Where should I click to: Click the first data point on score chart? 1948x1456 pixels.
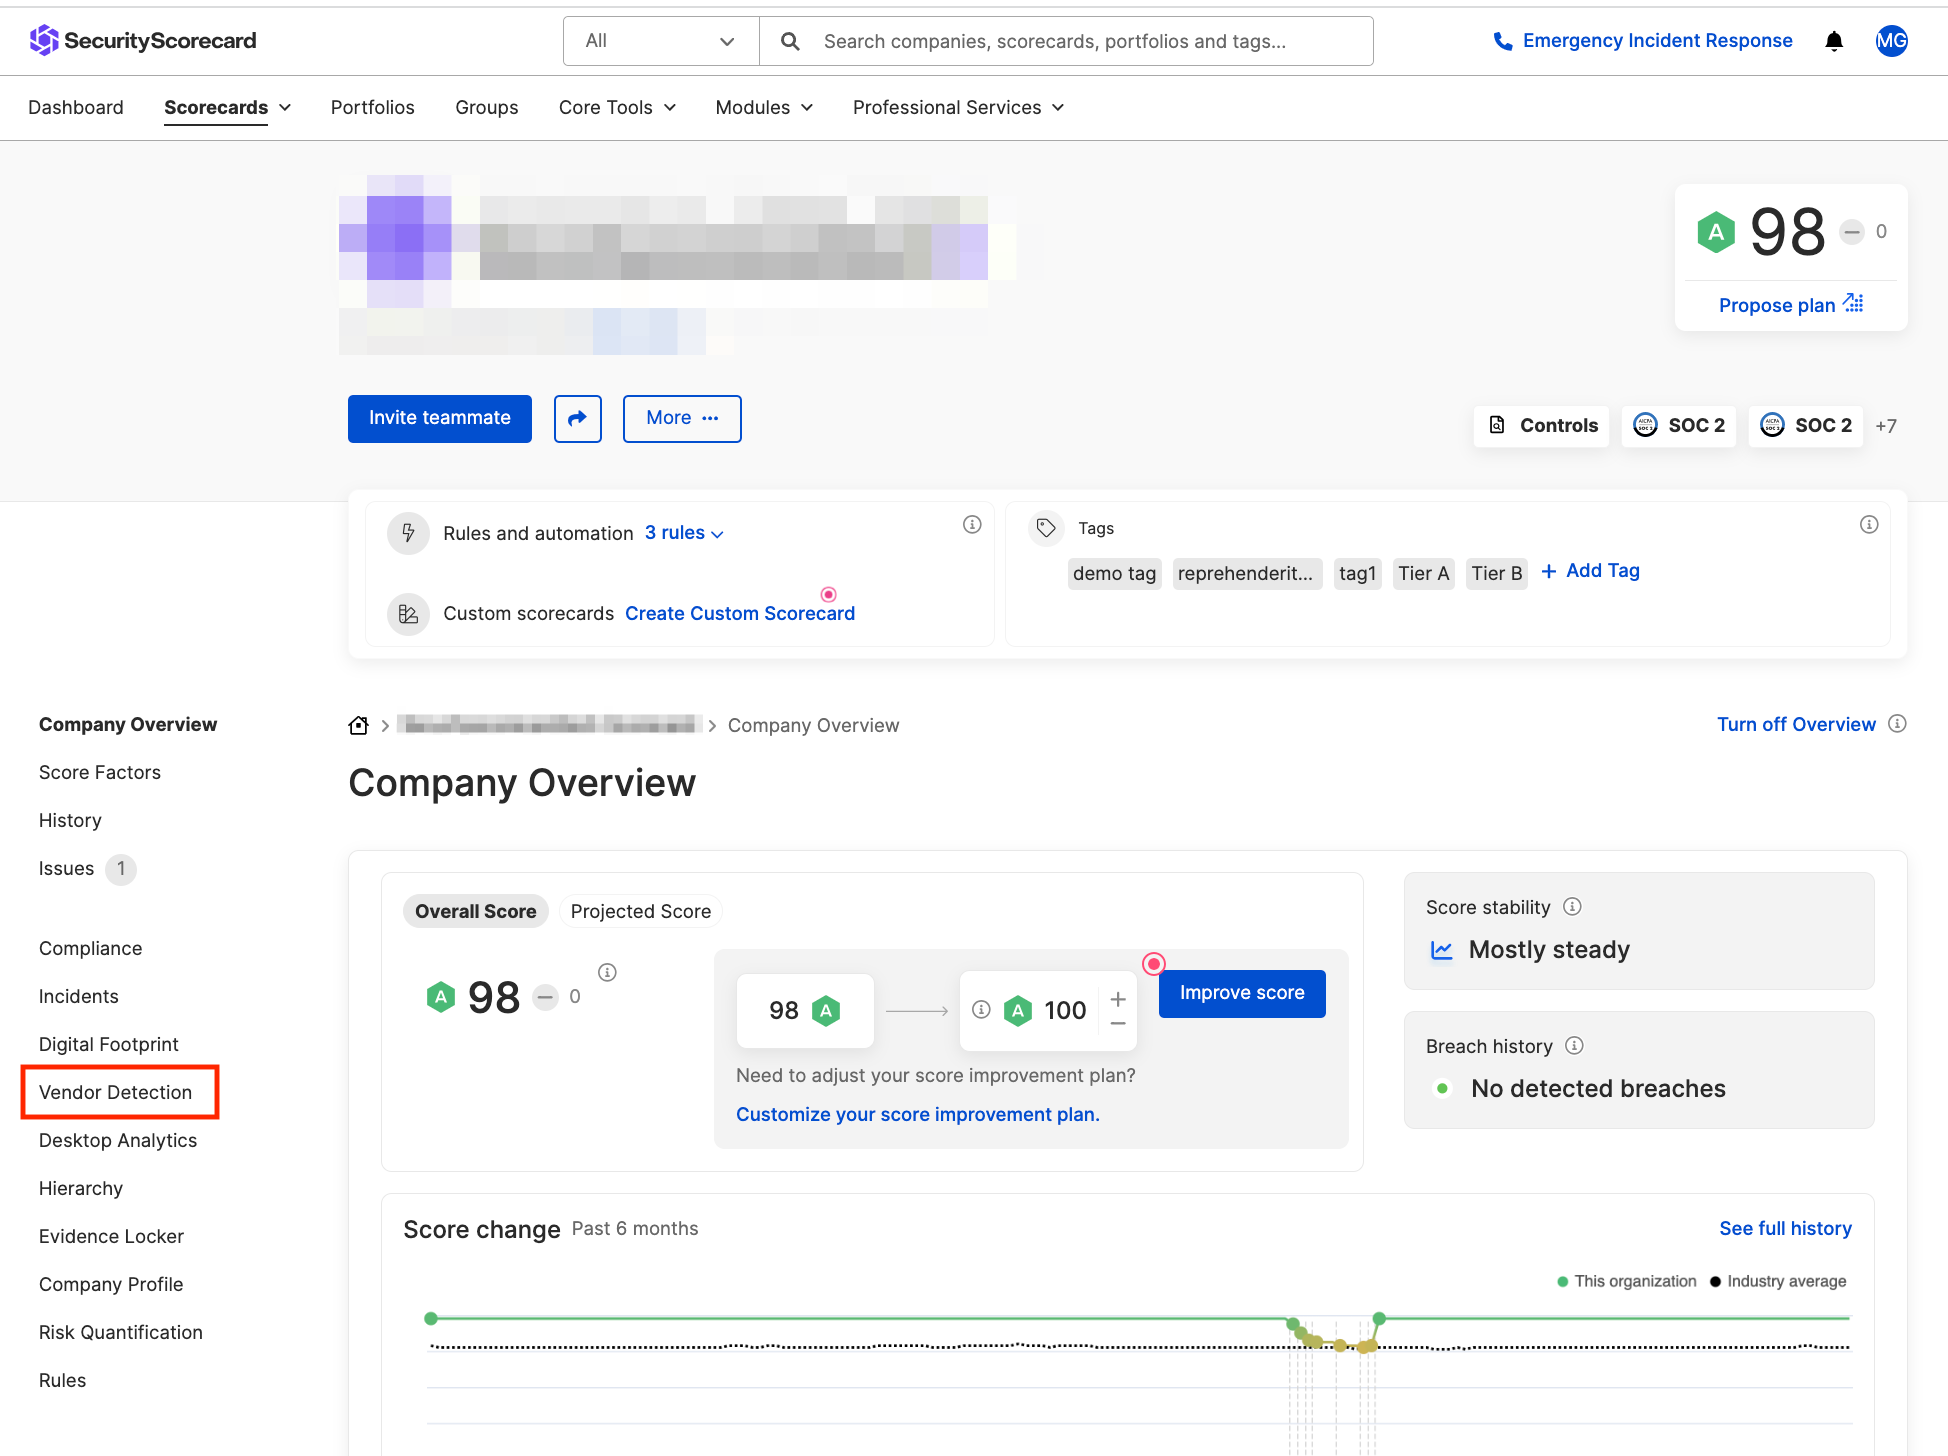tap(431, 1318)
